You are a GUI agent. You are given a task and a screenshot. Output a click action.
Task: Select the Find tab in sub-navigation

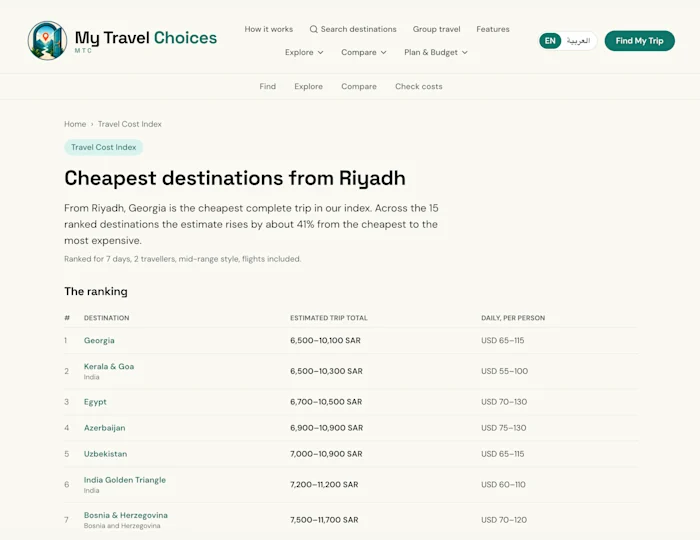coord(267,87)
